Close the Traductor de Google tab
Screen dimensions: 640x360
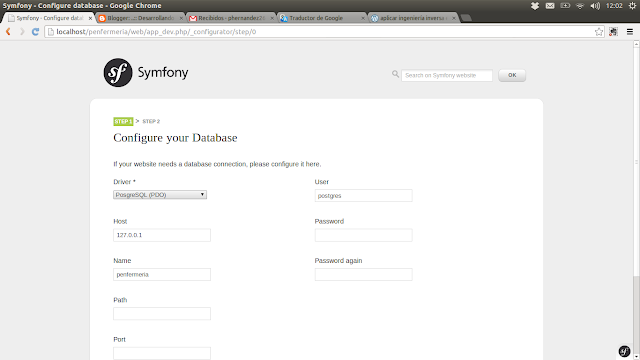pos(363,18)
